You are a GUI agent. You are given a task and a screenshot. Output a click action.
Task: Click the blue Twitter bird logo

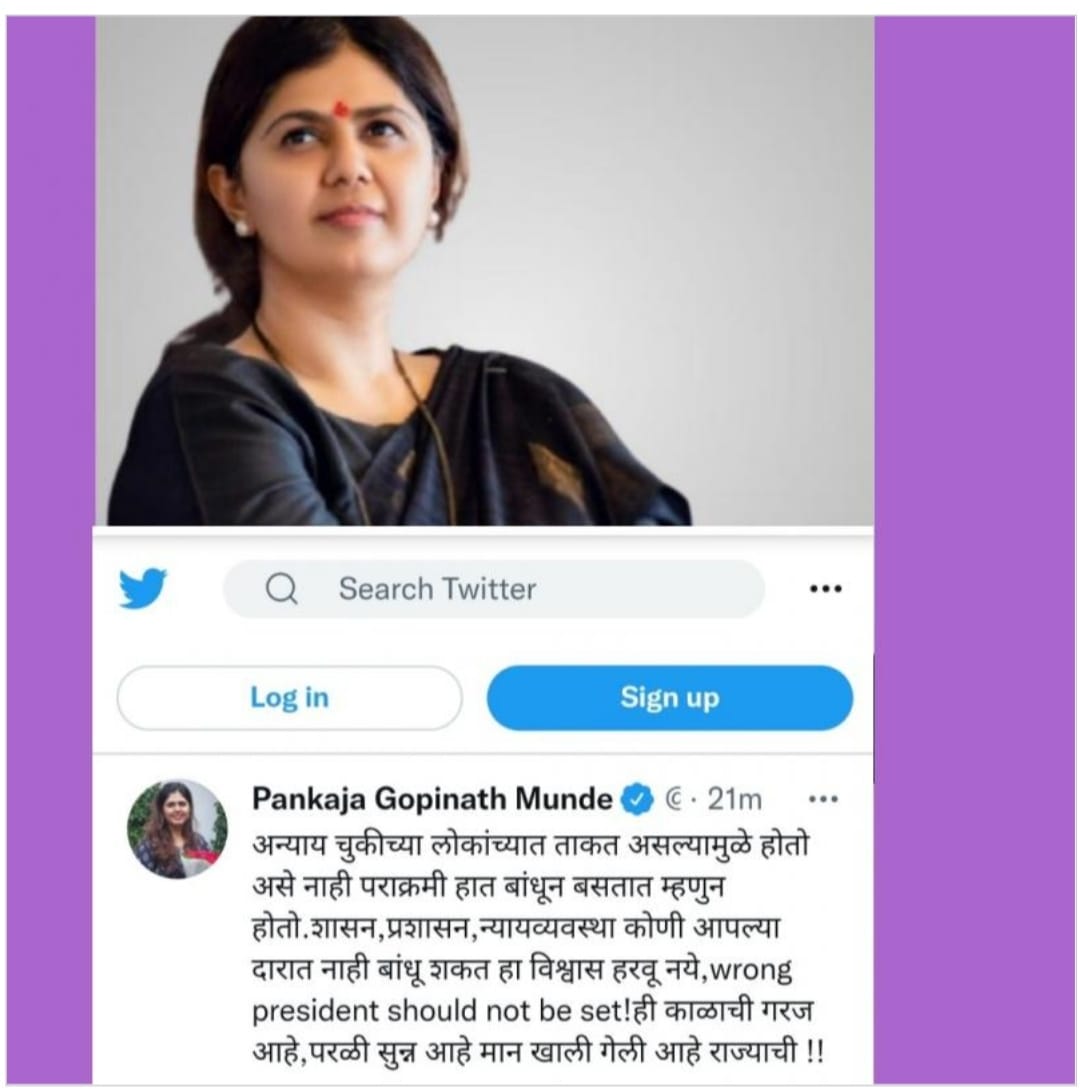143,588
